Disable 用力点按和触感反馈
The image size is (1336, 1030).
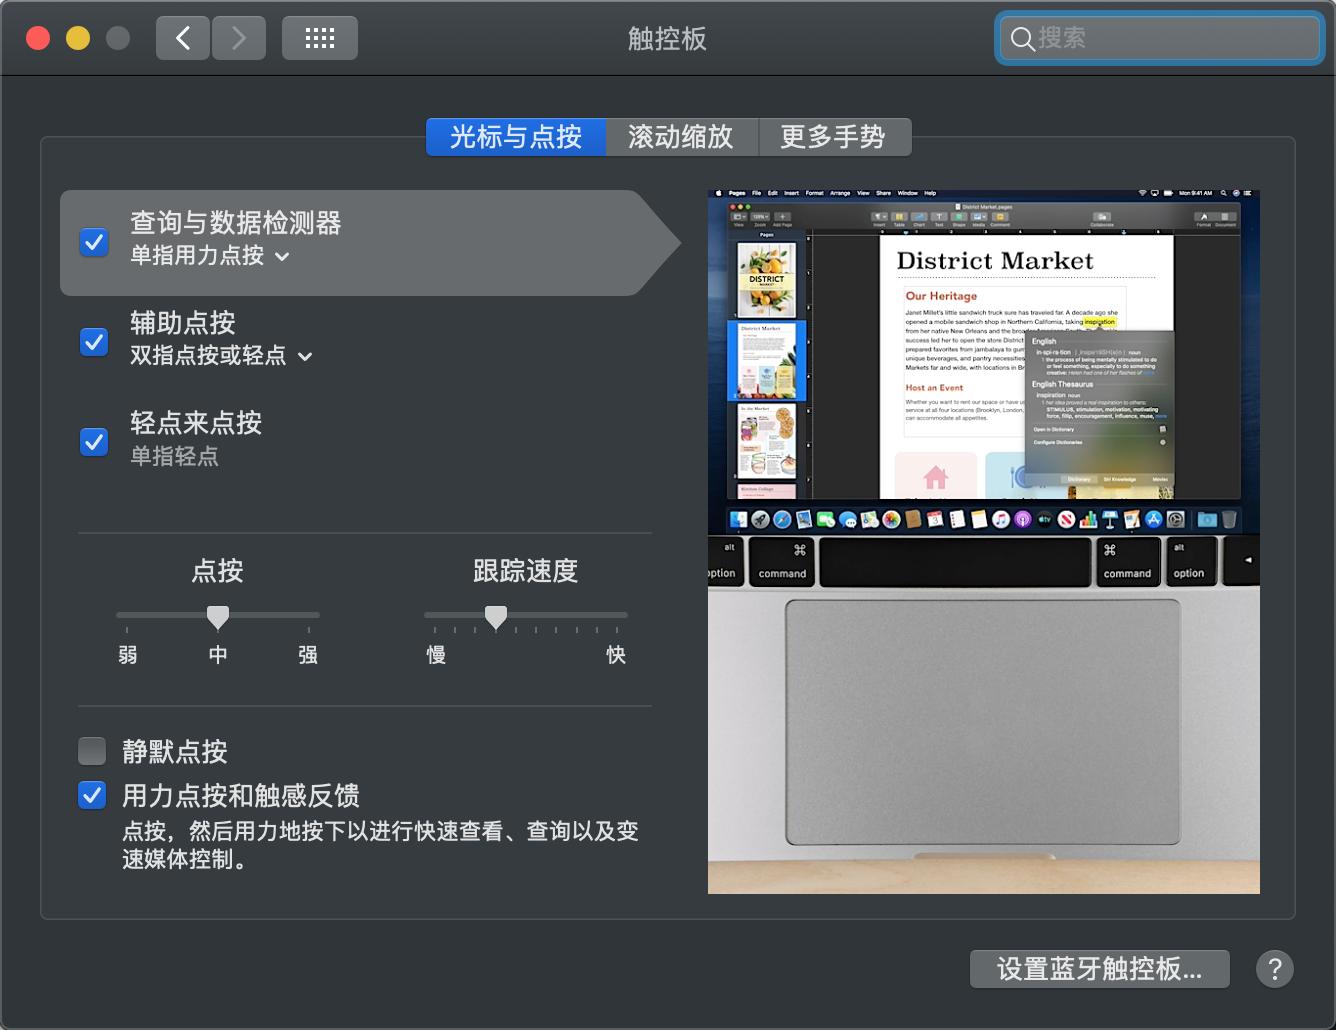(x=91, y=795)
